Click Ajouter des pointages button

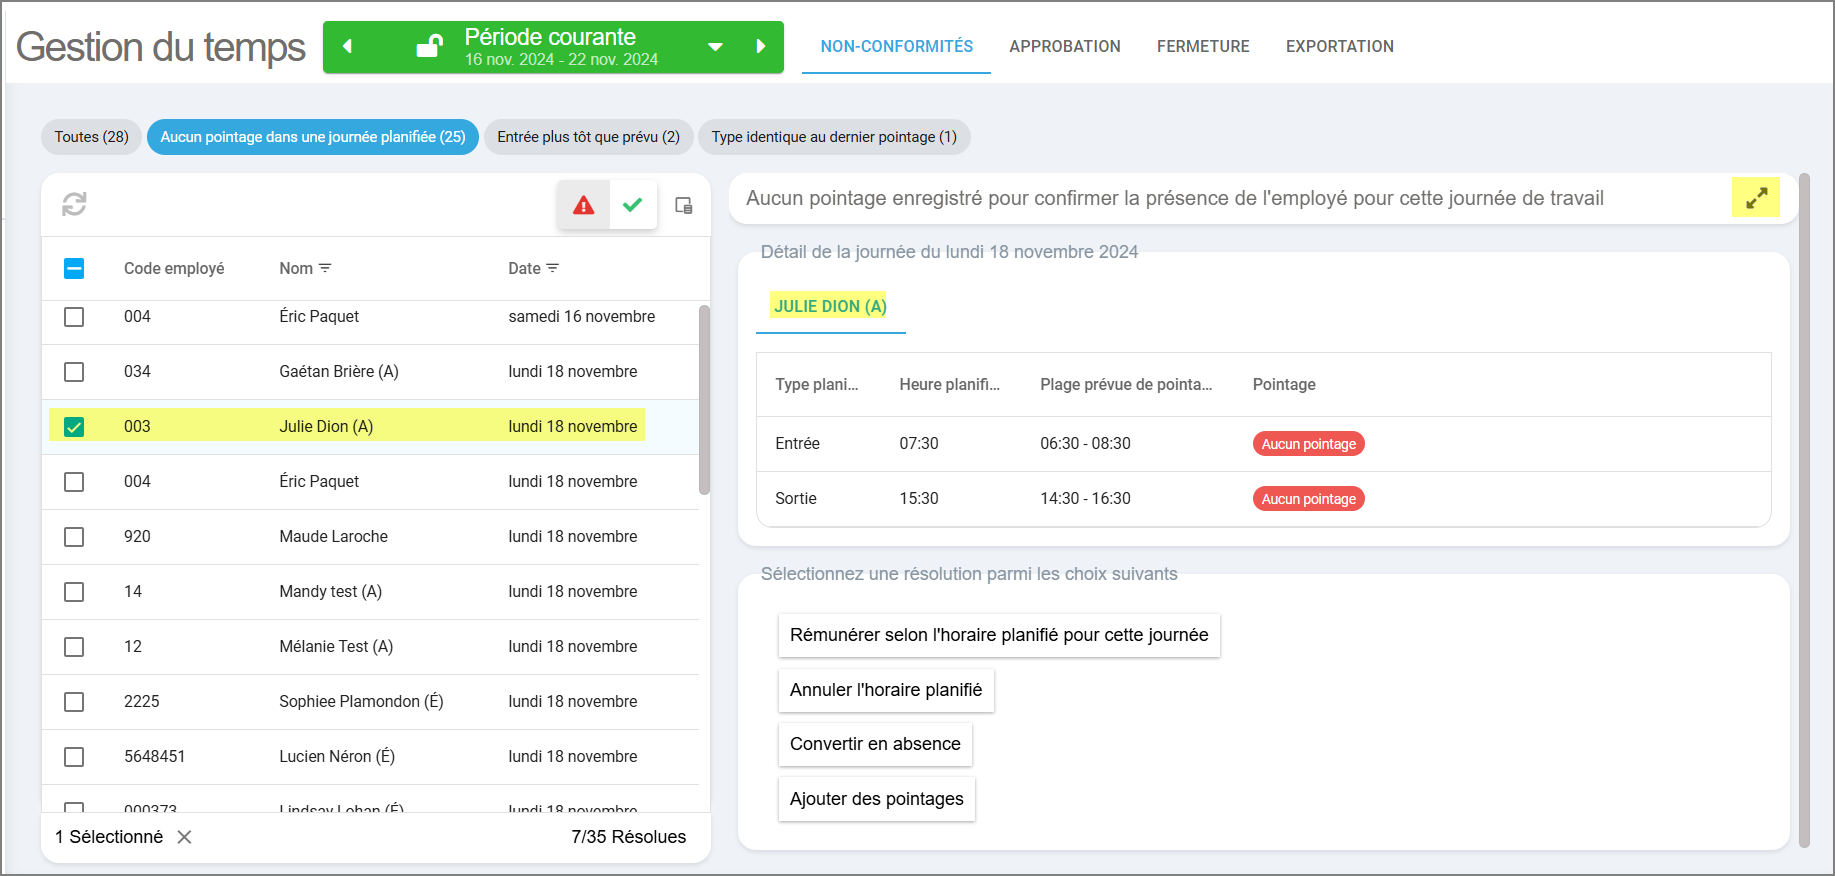[x=877, y=799]
